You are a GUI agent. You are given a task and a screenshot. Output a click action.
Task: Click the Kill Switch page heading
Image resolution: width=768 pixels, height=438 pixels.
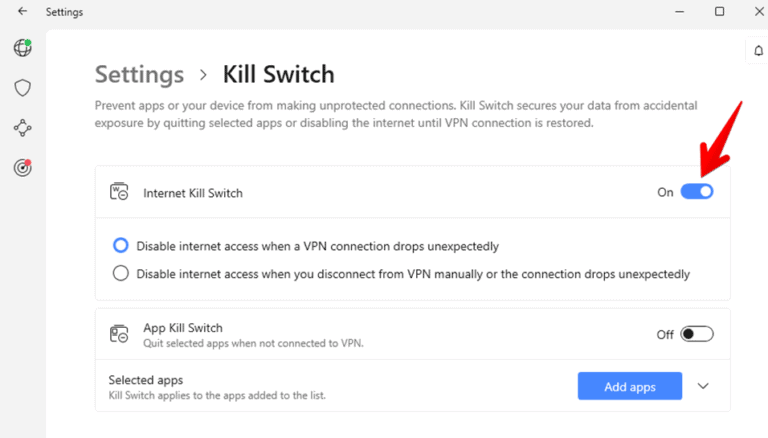278,74
